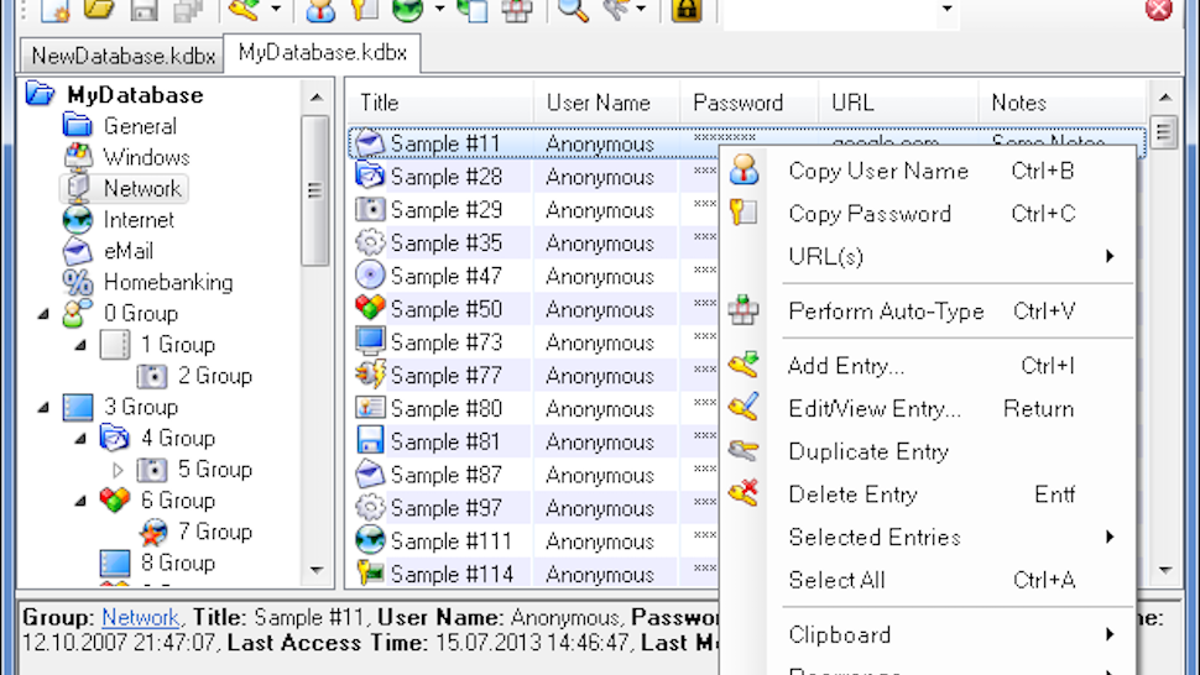
Task: Click the Copy User Name toolbar icon
Action: 321,10
